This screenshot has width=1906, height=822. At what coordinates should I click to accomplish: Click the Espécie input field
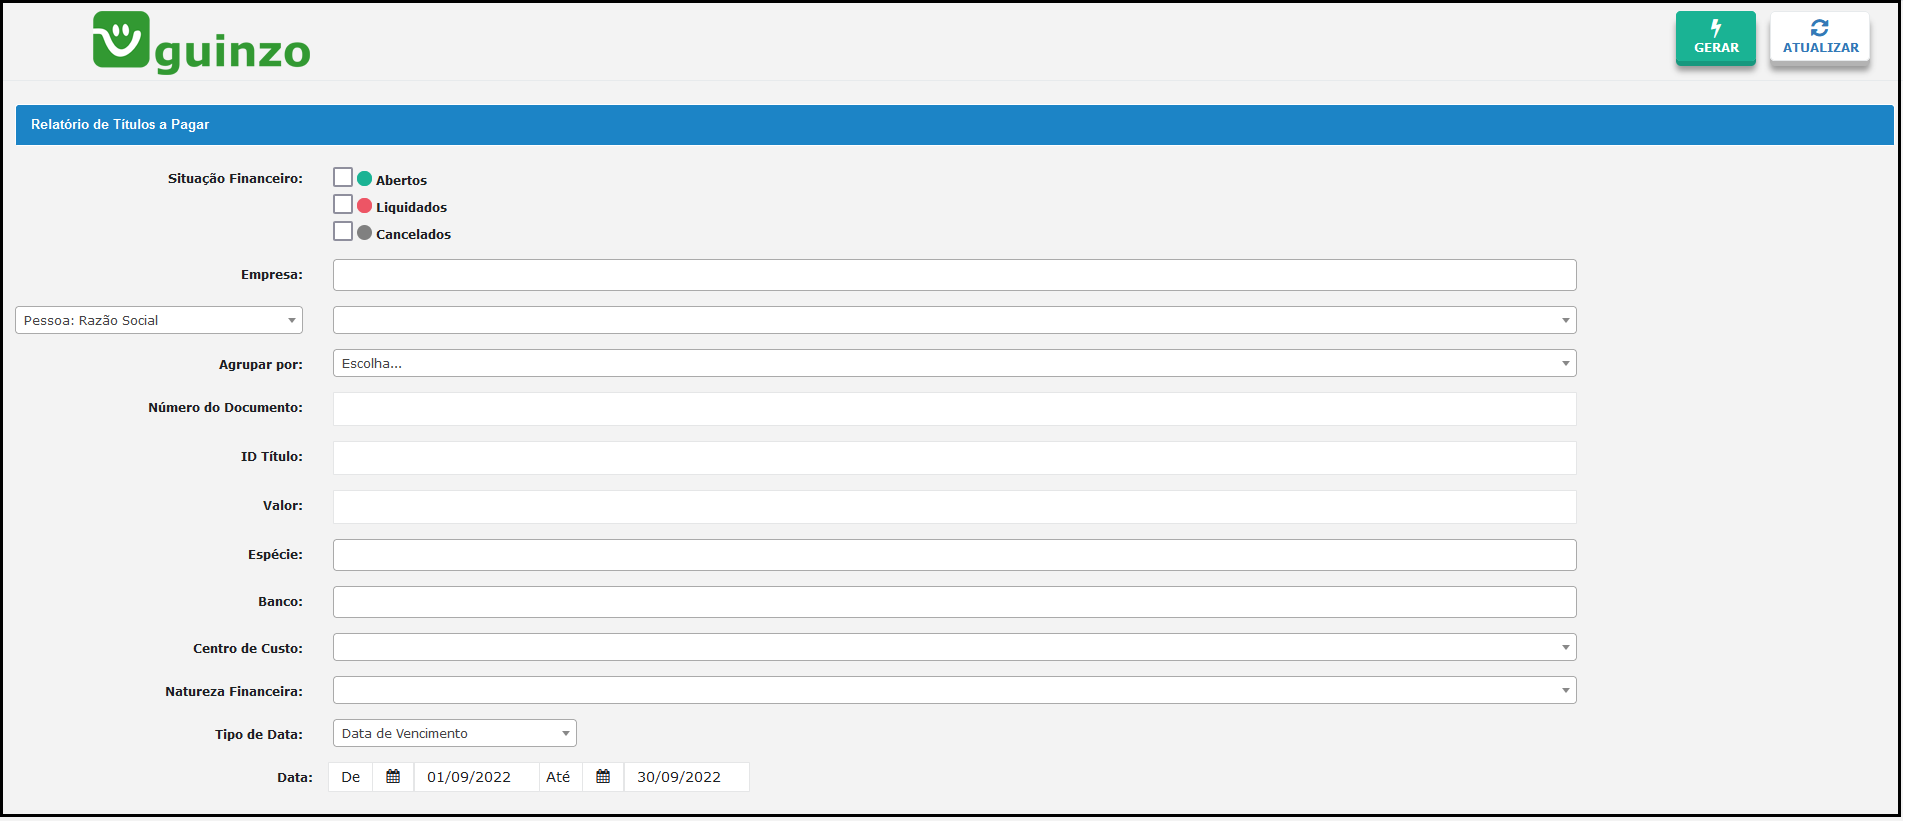point(954,555)
